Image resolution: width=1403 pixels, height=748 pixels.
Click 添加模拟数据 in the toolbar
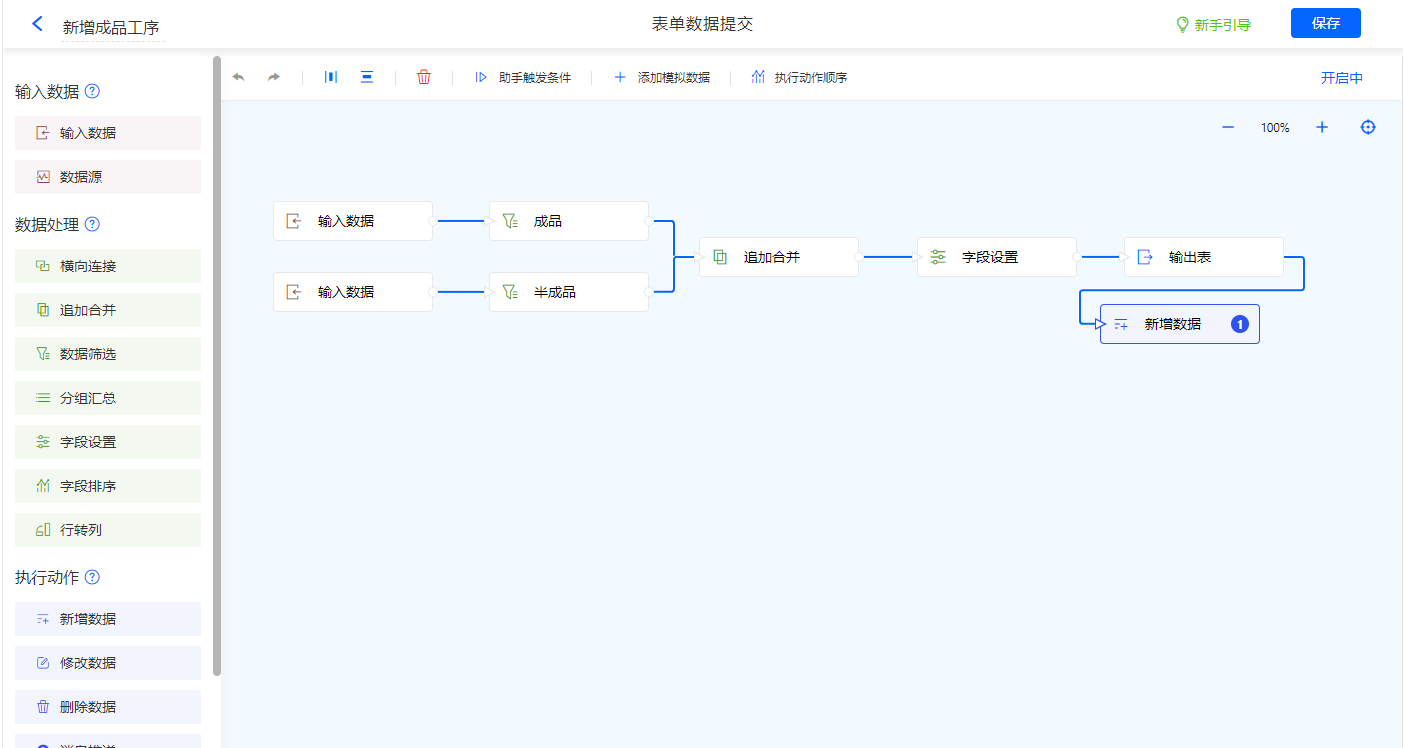[x=662, y=77]
